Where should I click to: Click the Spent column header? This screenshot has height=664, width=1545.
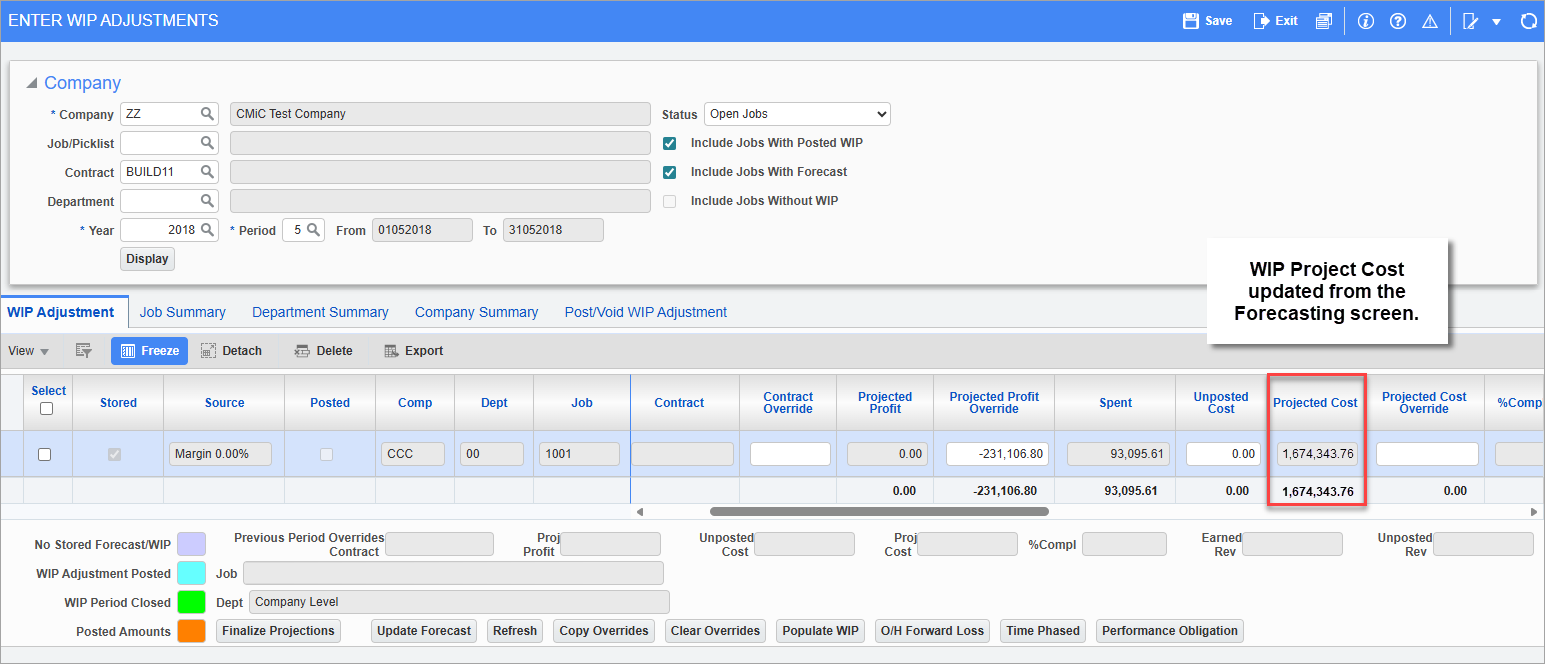click(x=1116, y=403)
